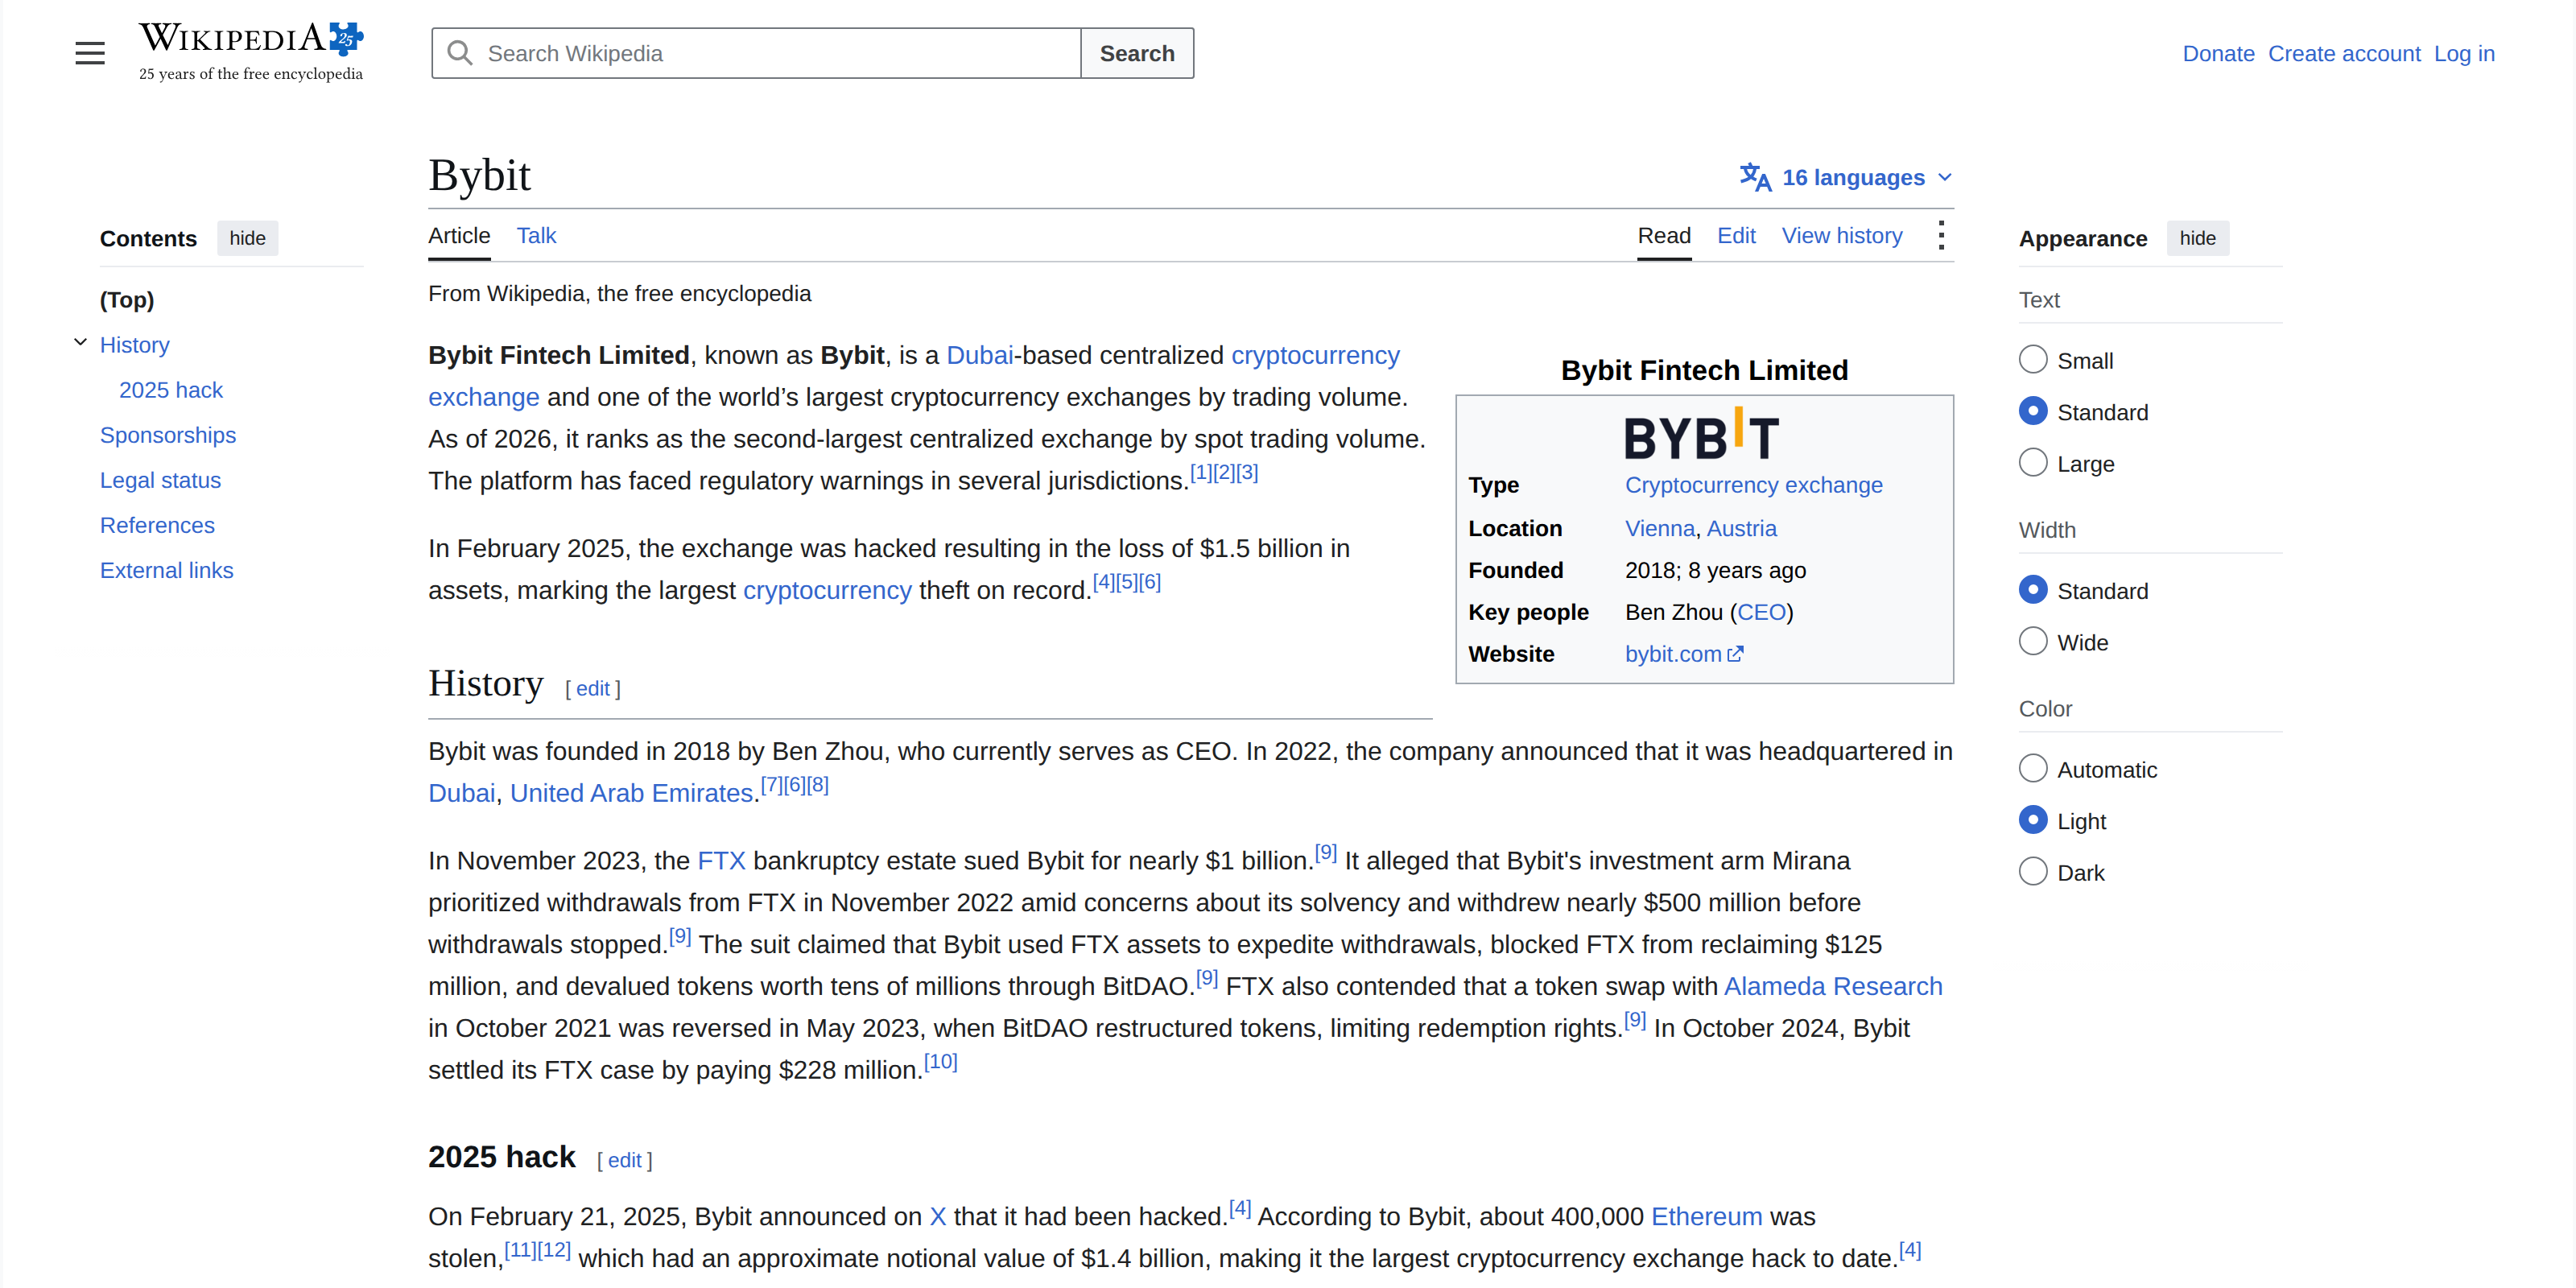
Task: Open the Donate link
Action: 2218,54
